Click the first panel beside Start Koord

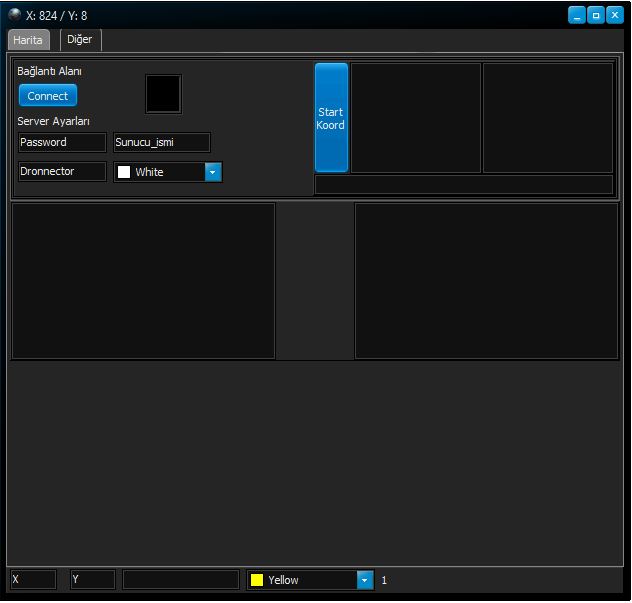pyautogui.click(x=416, y=118)
